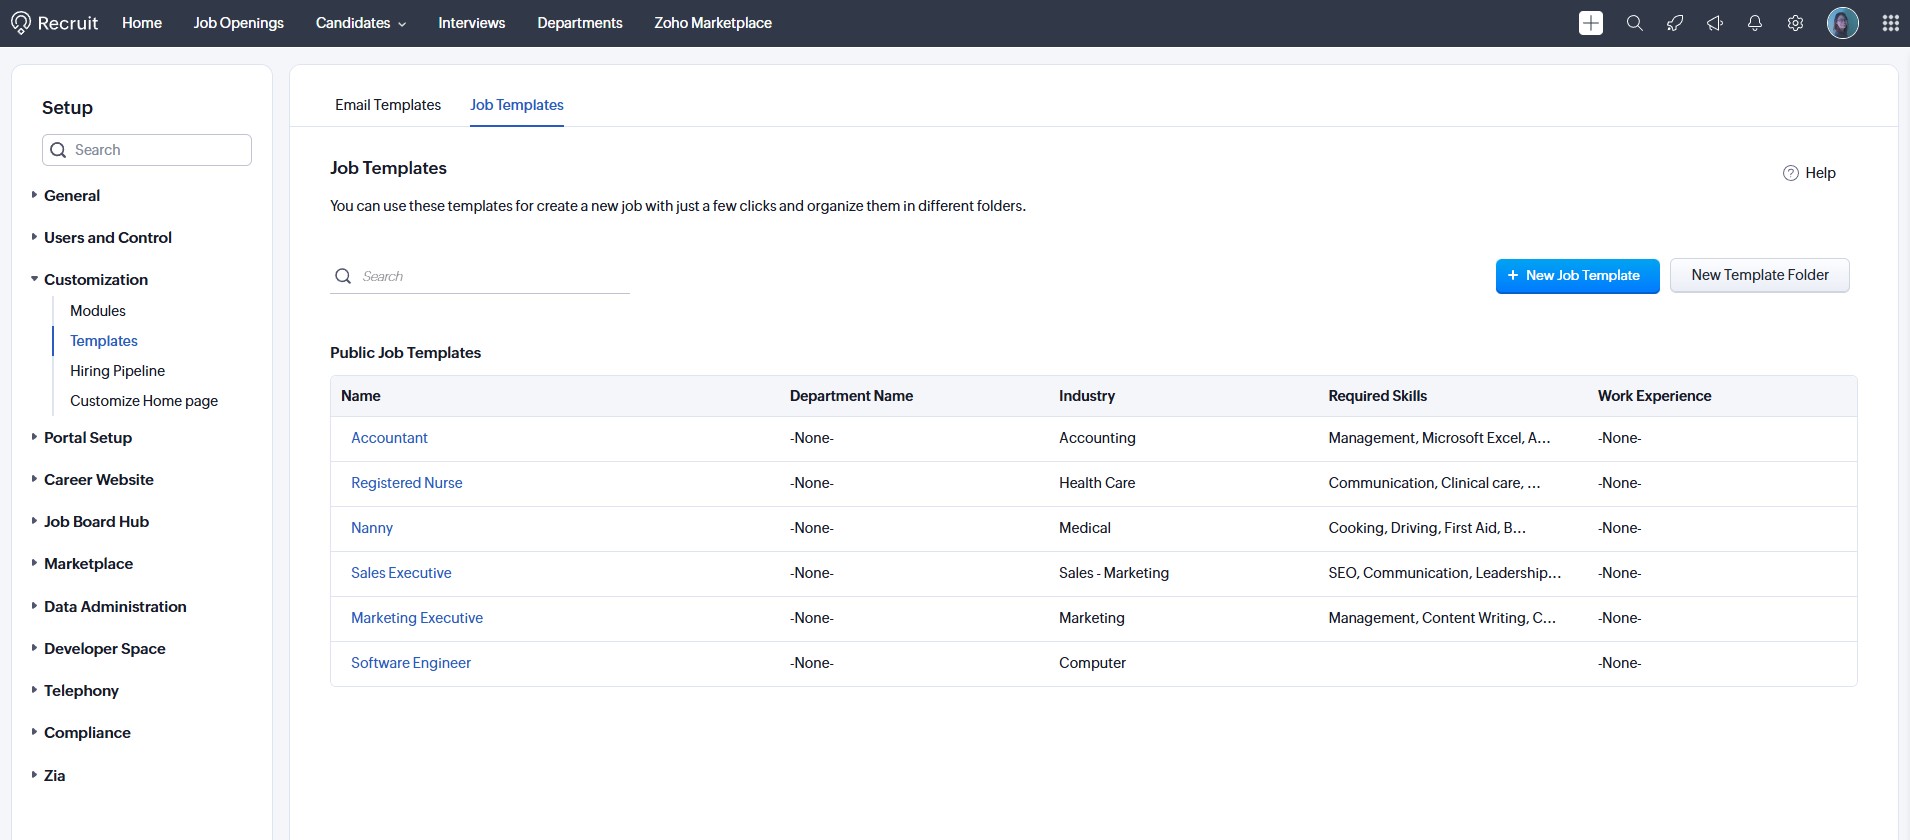The height and width of the screenshot is (840, 1910).
Task: Click the rocket icon in top bar
Action: point(1675,23)
